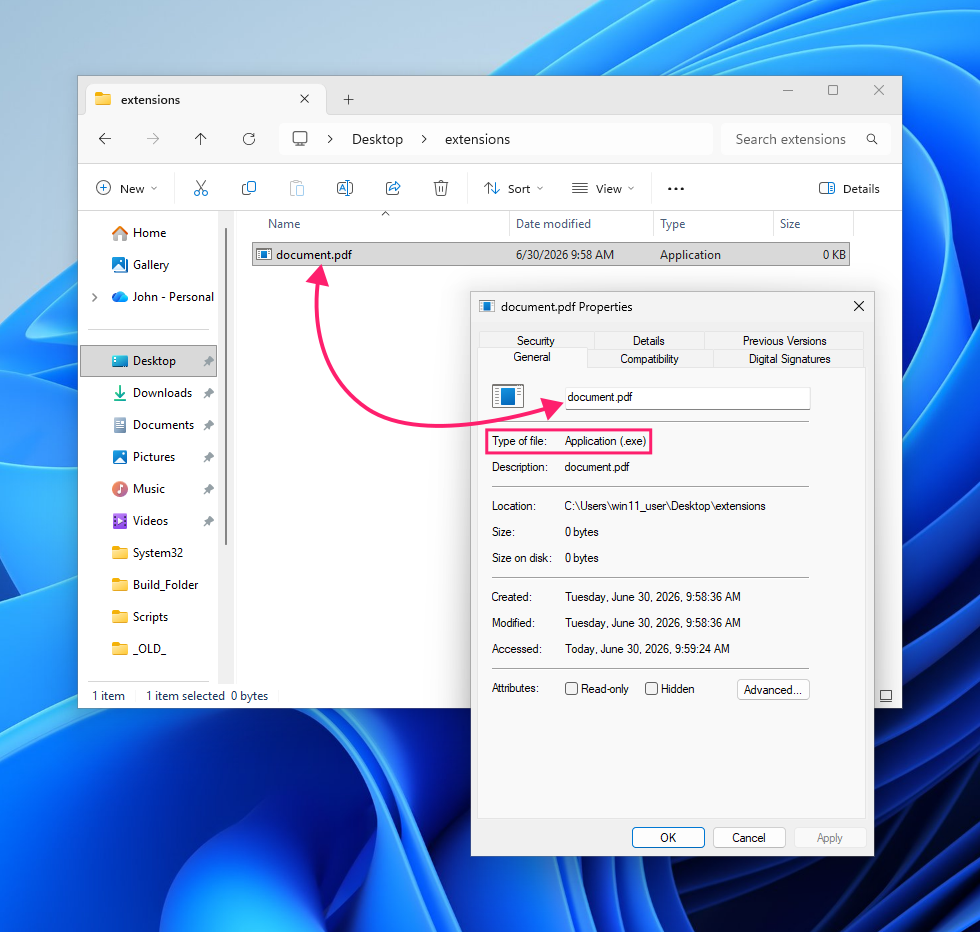980x932 pixels.
Task: Click the pin icon next to Music
Action: tap(209, 489)
